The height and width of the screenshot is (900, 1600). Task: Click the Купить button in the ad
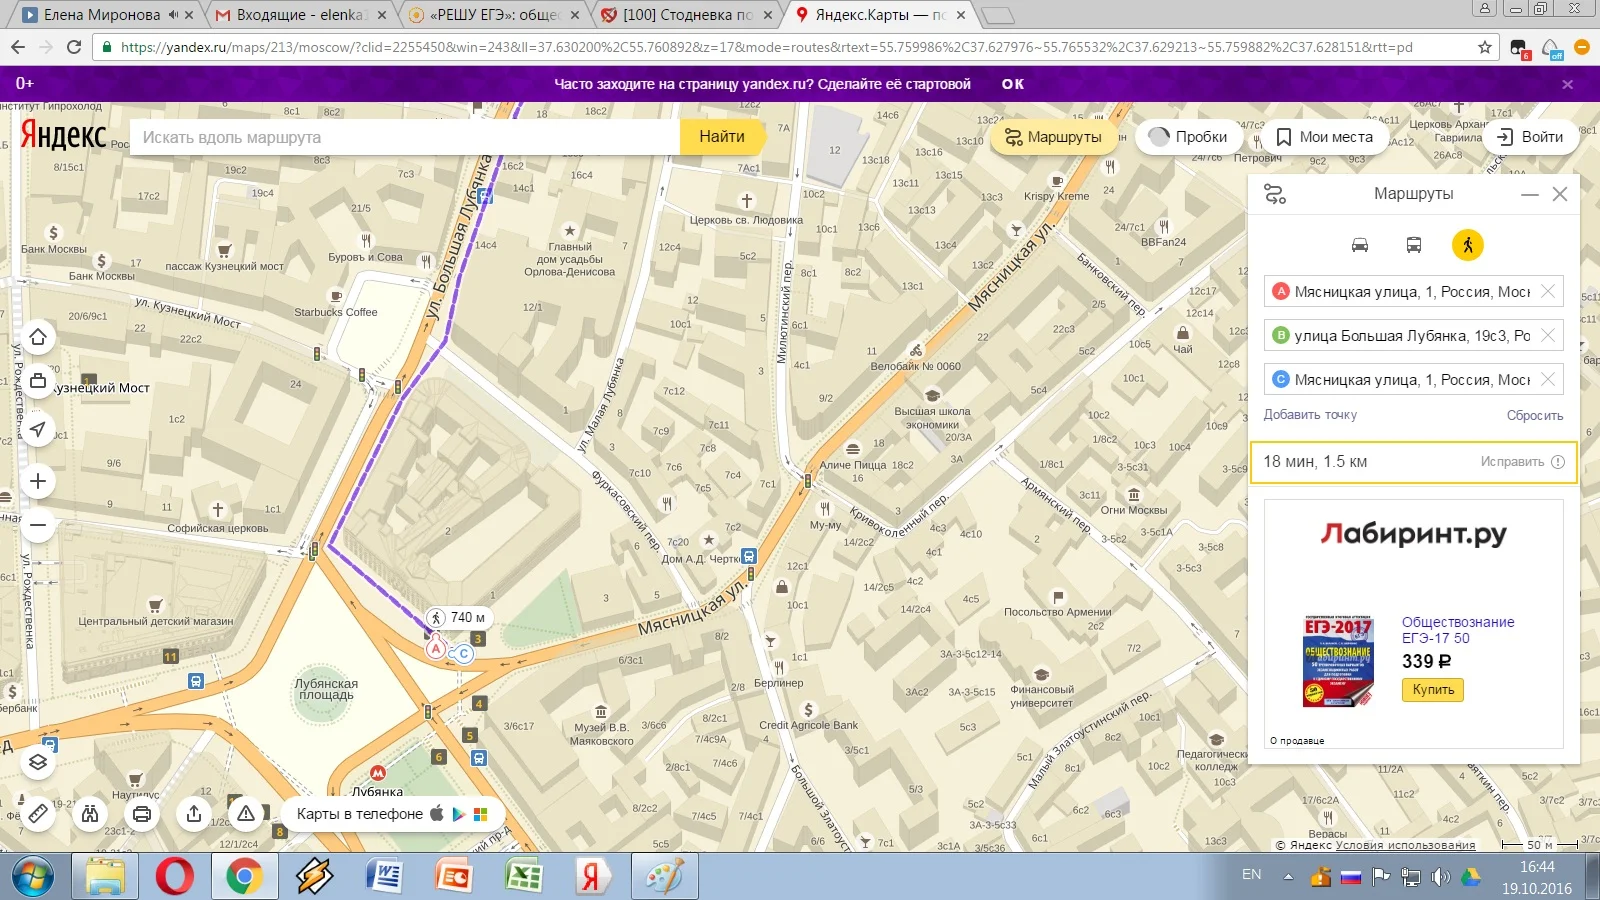1433,690
